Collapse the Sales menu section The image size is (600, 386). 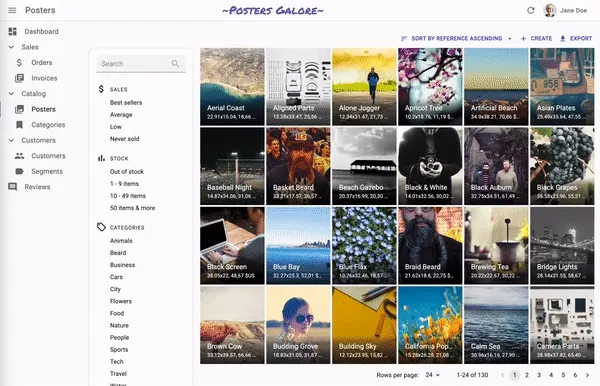11,47
